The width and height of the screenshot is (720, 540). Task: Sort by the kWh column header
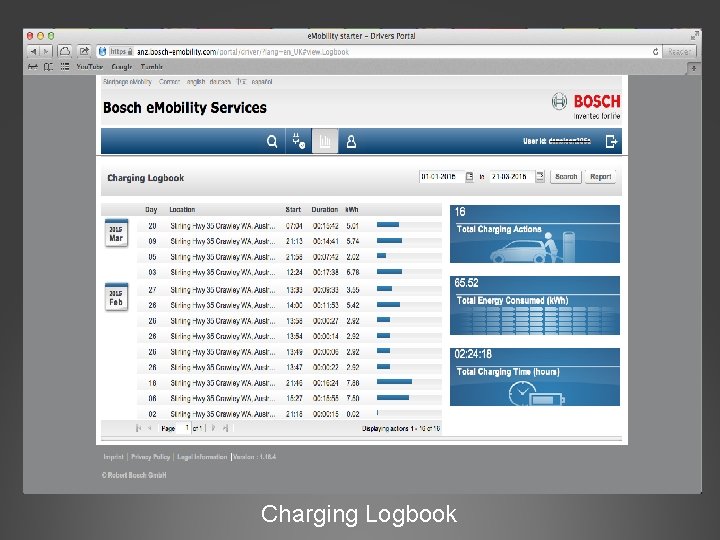click(x=352, y=210)
